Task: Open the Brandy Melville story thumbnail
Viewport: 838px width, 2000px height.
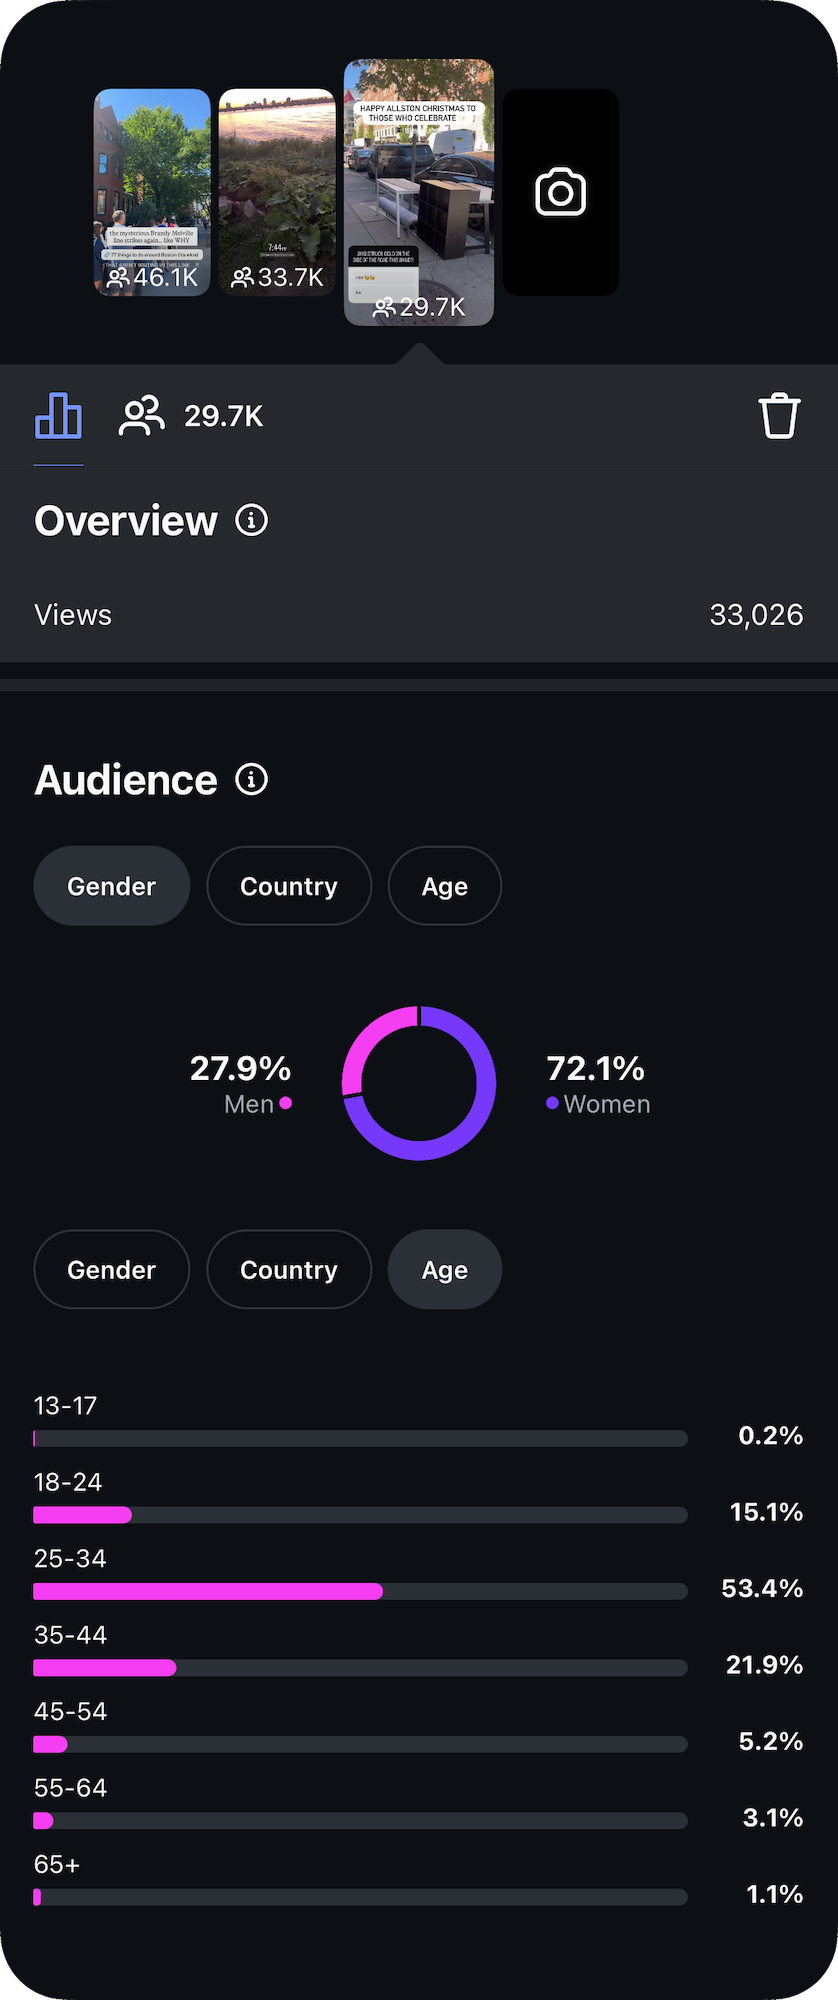Action: point(152,192)
